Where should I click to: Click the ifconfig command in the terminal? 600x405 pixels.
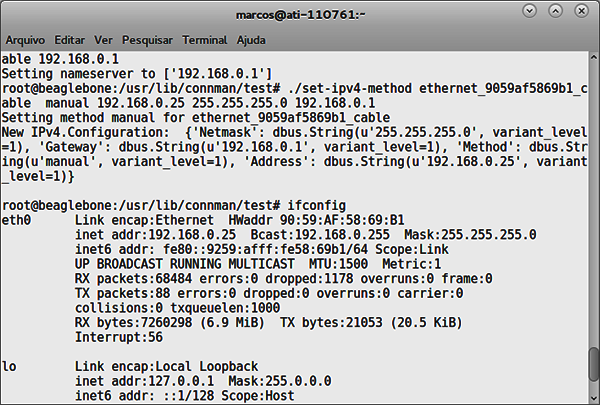point(316,206)
